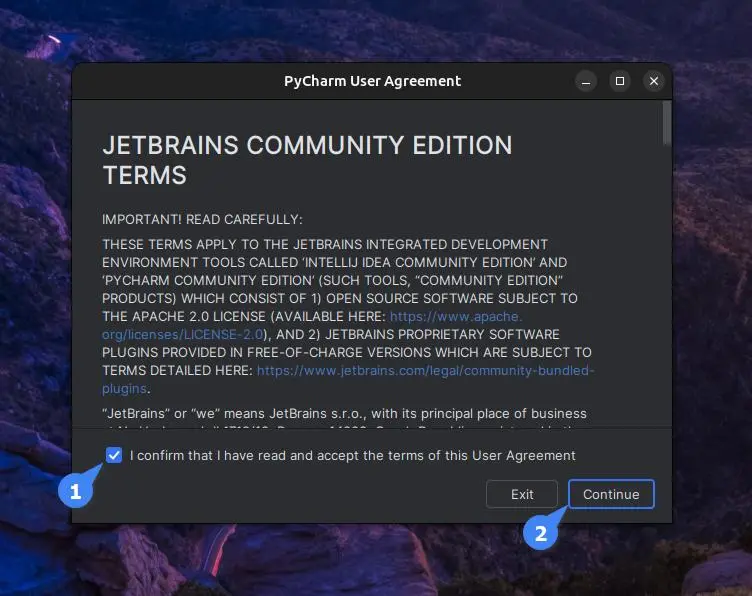Click the Exit button

(522, 494)
